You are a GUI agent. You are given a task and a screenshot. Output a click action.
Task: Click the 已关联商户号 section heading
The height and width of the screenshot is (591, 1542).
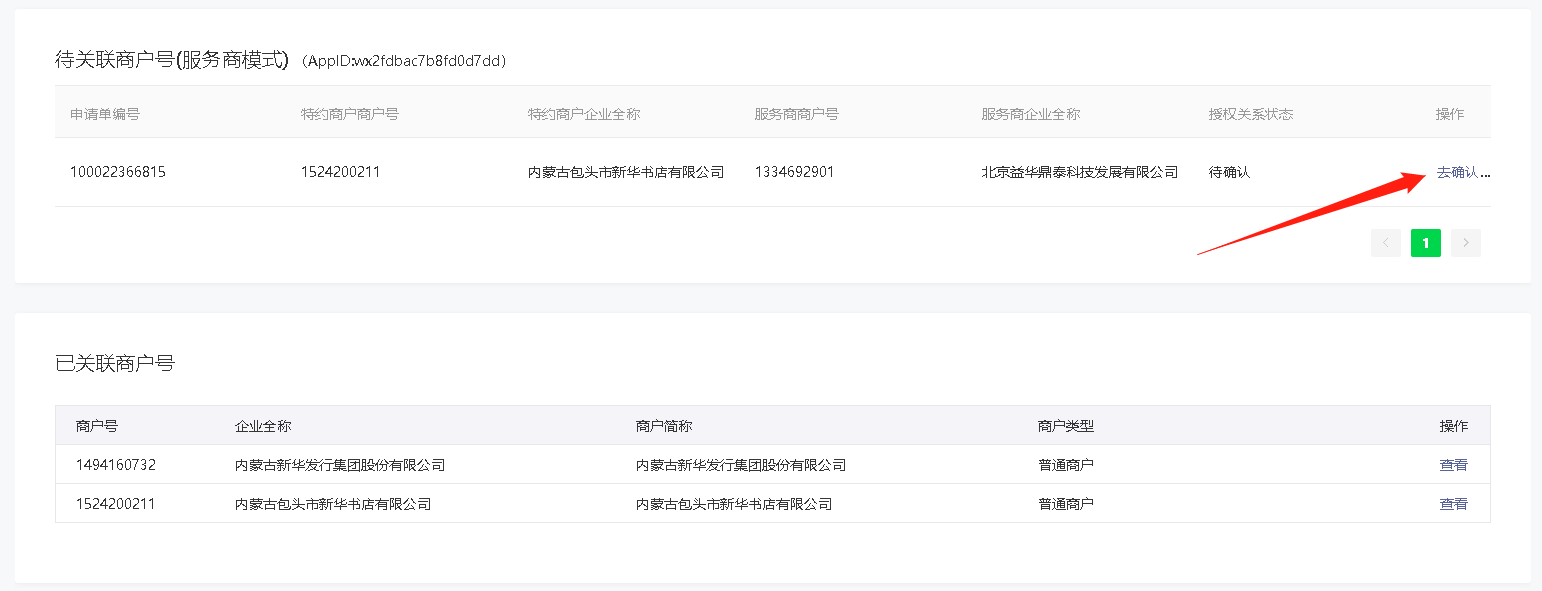pyautogui.click(x=115, y=363)
